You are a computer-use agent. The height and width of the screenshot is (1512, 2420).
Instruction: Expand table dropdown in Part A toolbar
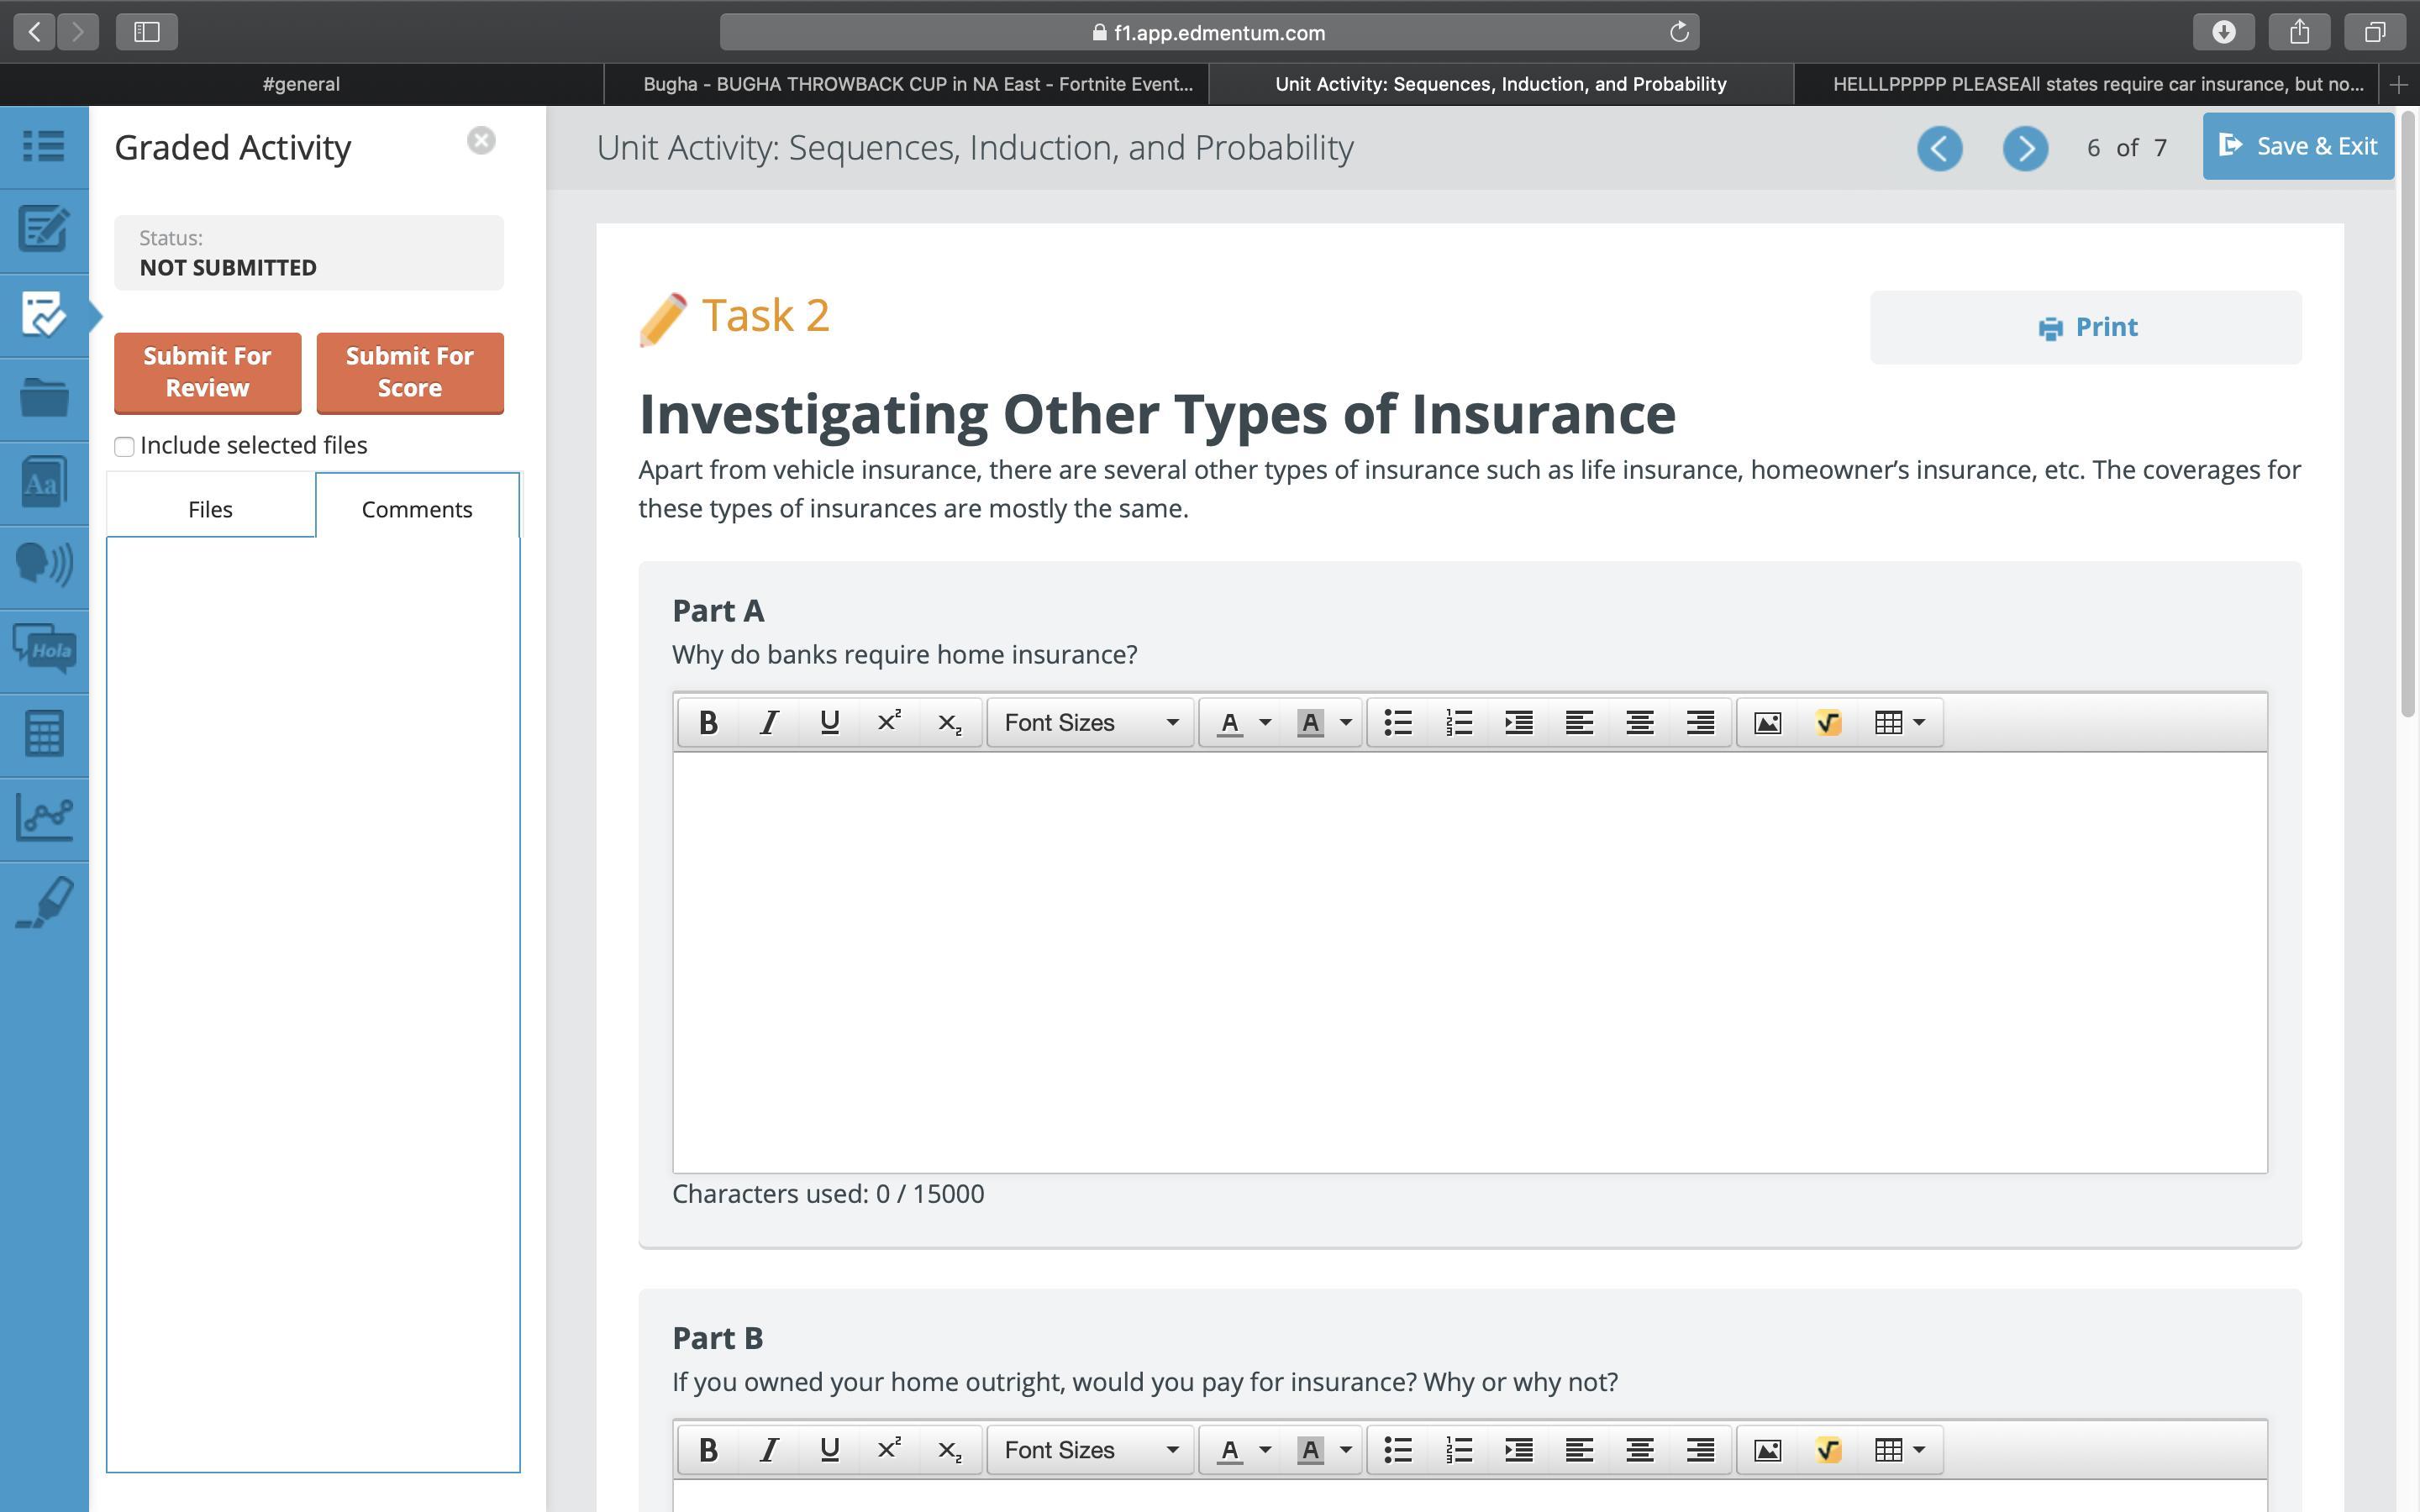(x=1917, y=722)
